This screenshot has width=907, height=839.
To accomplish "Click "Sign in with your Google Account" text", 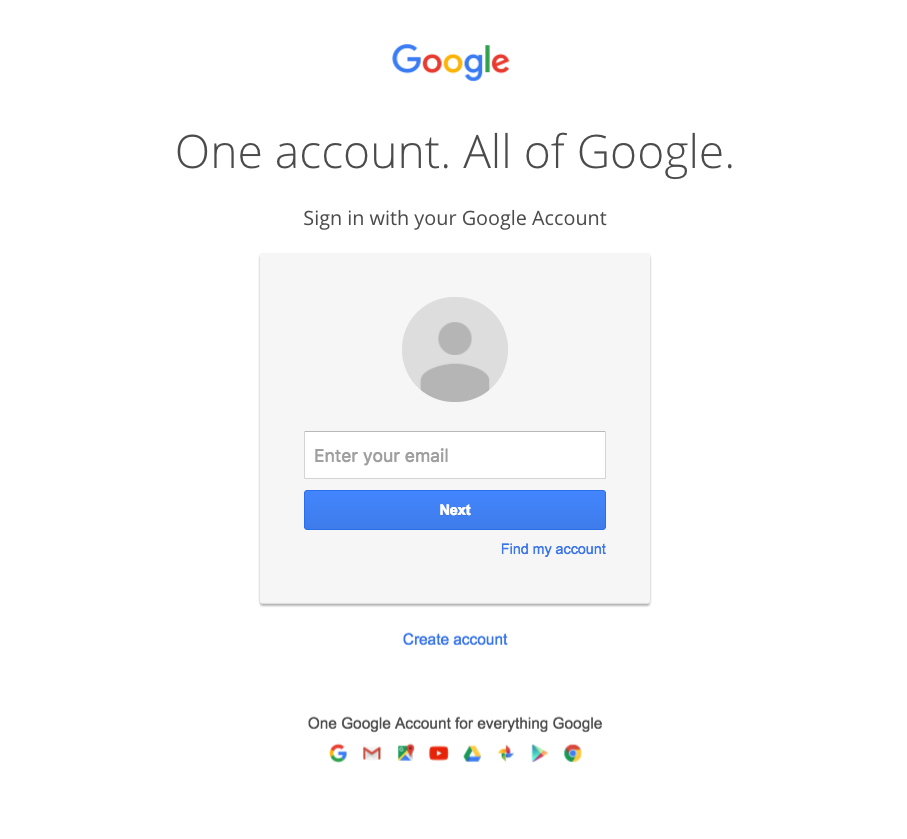I will (455, 219).
